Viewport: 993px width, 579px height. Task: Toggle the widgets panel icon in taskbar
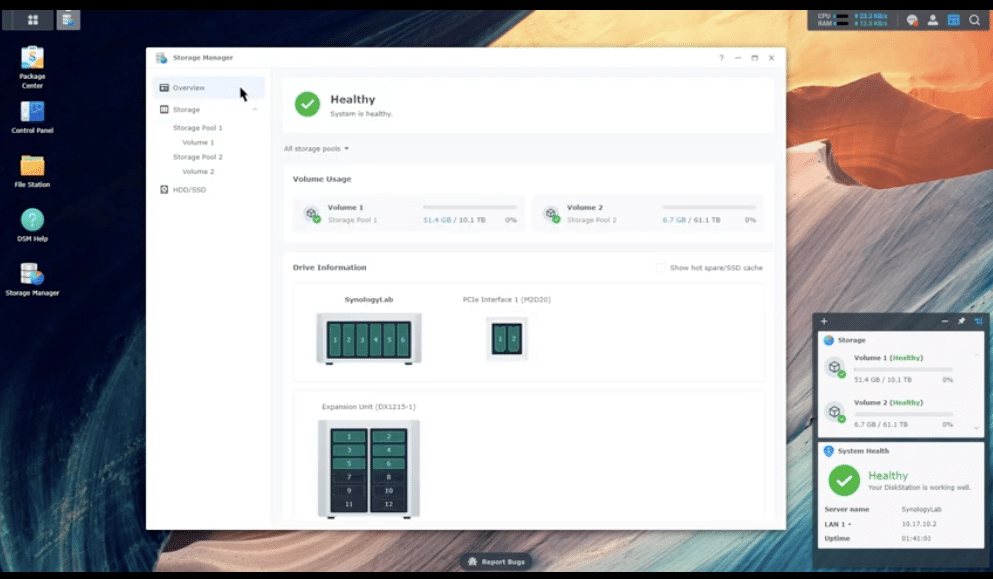coord(954,20)
